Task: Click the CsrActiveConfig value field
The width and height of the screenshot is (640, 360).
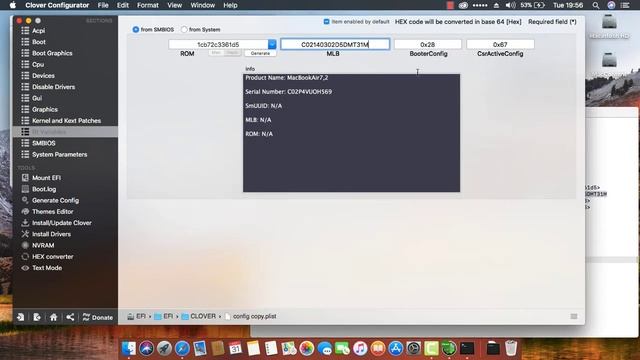Action: pyautogui.click(x=500, y=44)
